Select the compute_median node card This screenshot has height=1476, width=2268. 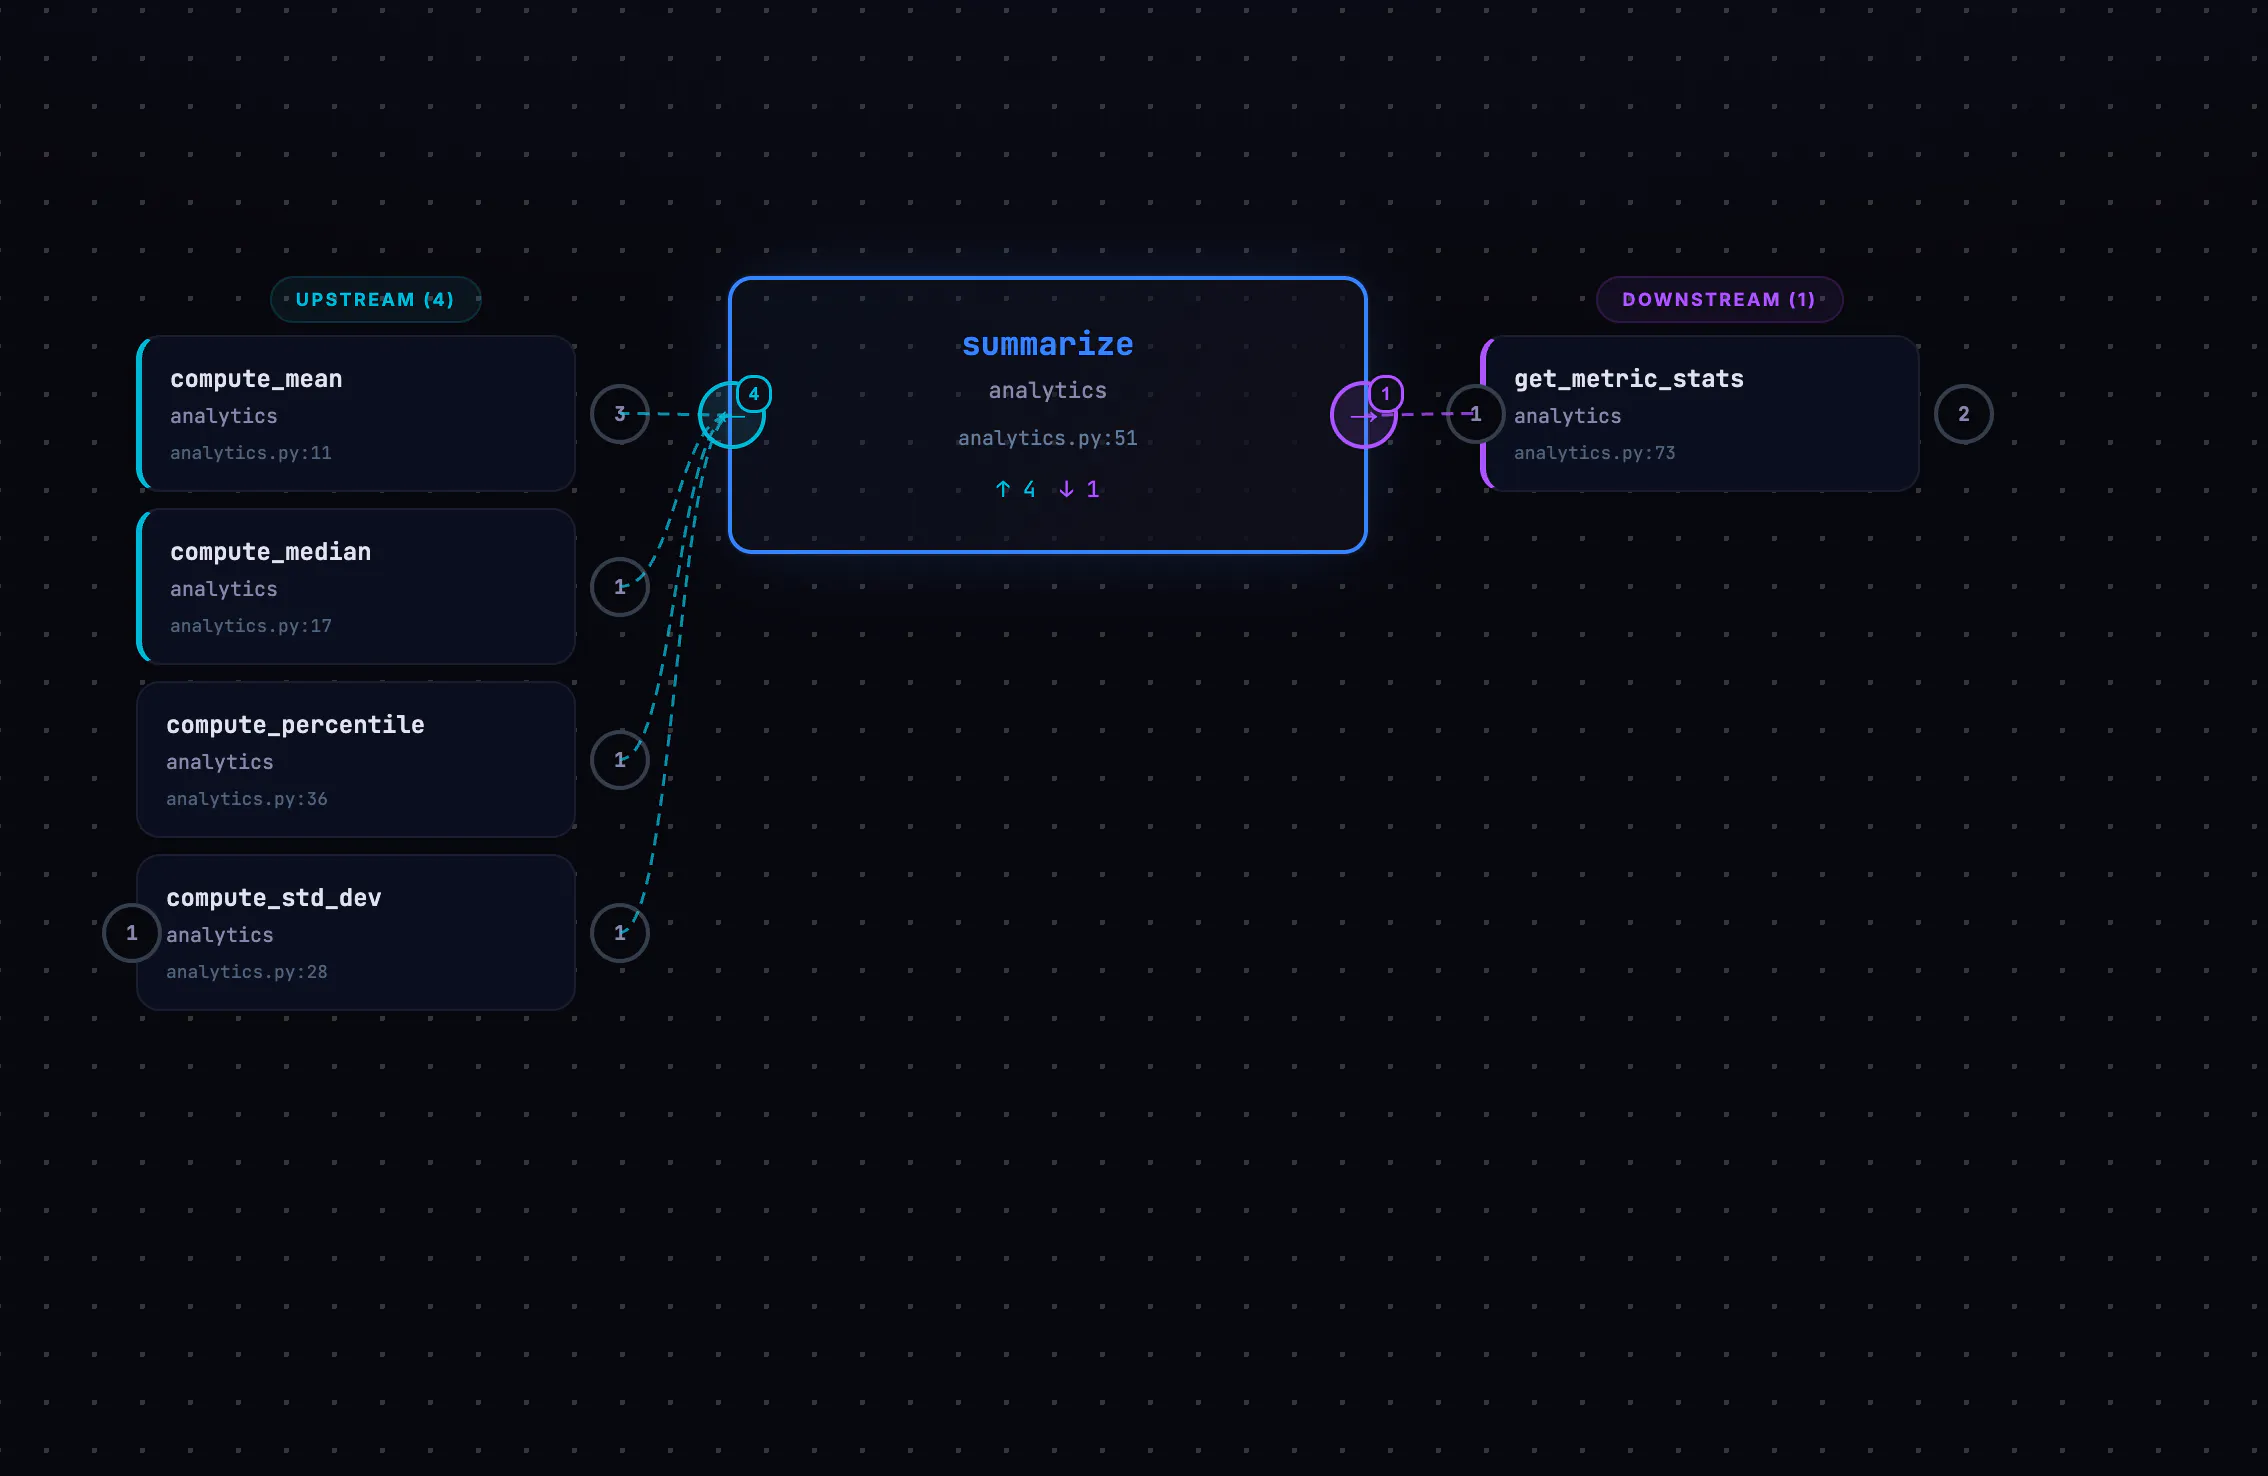pyautogui.click(x=356, y=587)
